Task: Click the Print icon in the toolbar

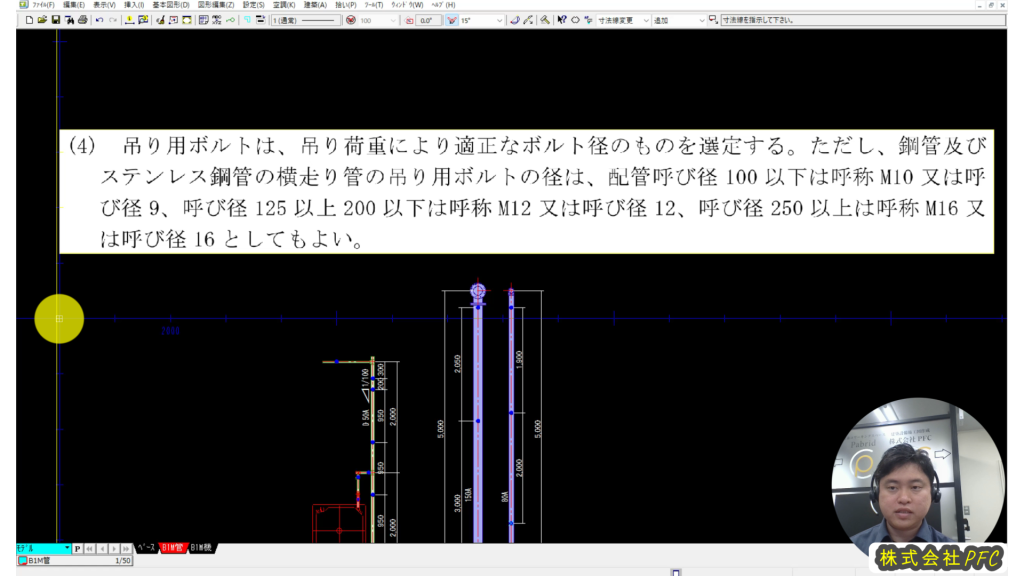Action: pos(83,20)
